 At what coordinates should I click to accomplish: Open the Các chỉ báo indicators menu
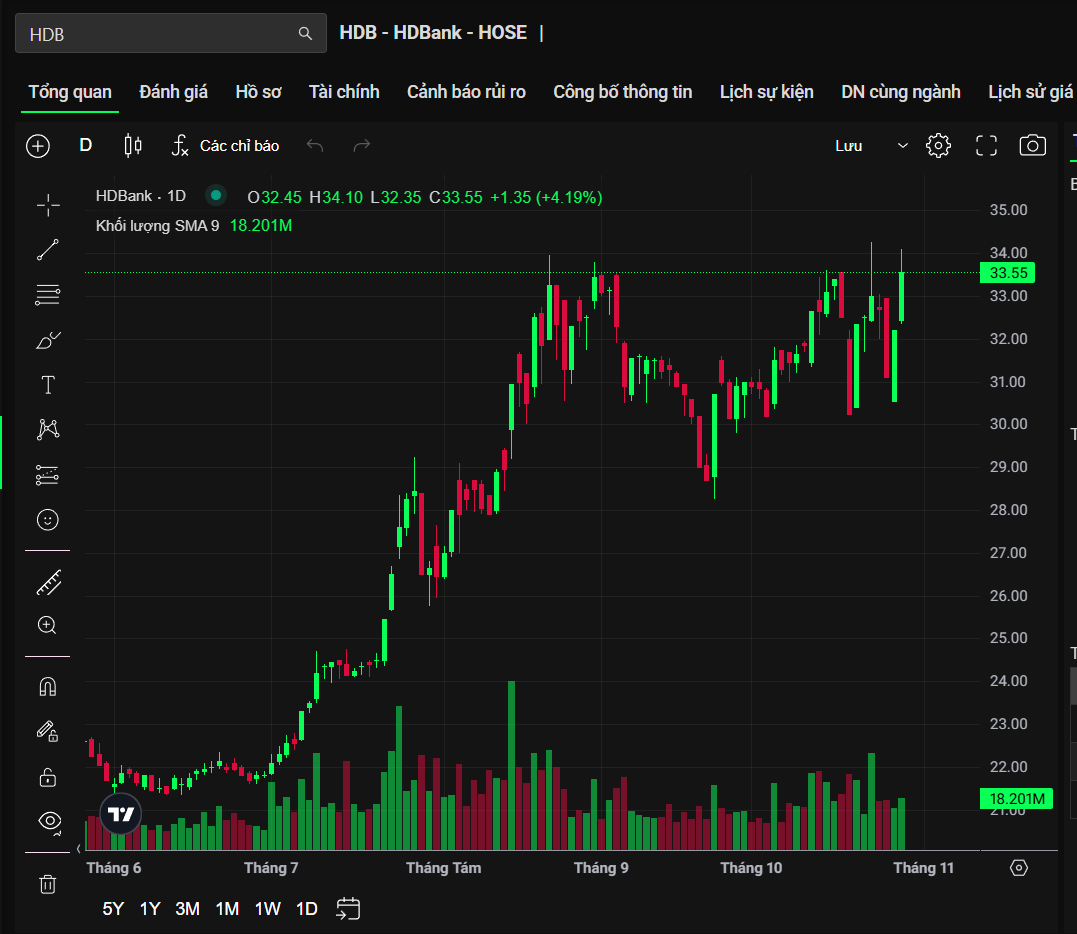(225, 146)
